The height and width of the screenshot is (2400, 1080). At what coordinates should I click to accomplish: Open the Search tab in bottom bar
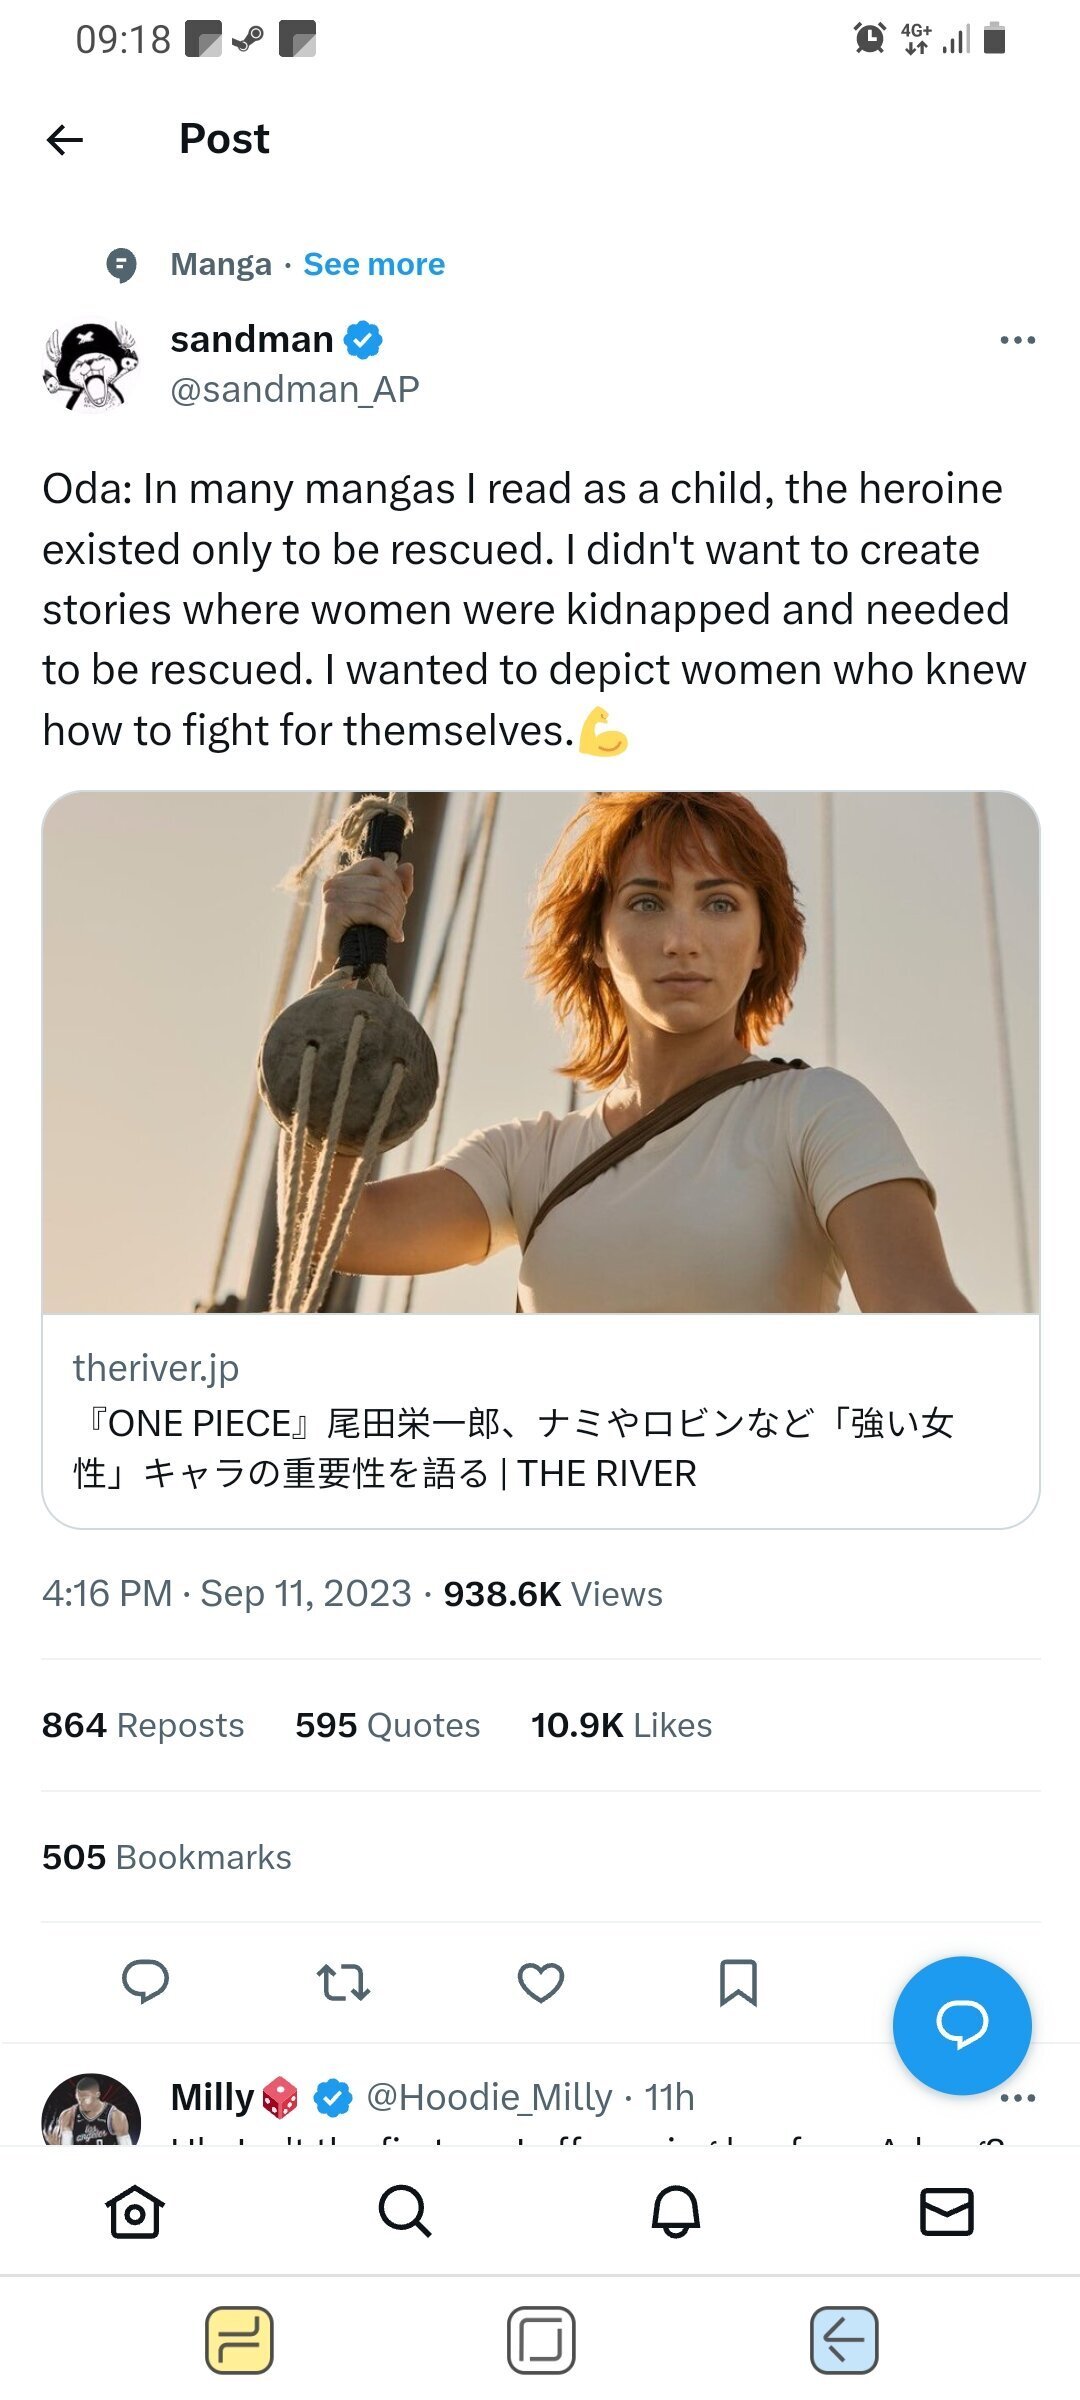pyautogui.click(x=405, y=2212)
